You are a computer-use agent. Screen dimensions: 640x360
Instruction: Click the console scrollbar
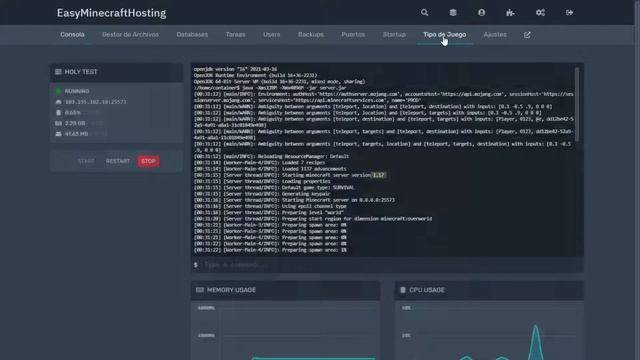click(x=577, y=105)
